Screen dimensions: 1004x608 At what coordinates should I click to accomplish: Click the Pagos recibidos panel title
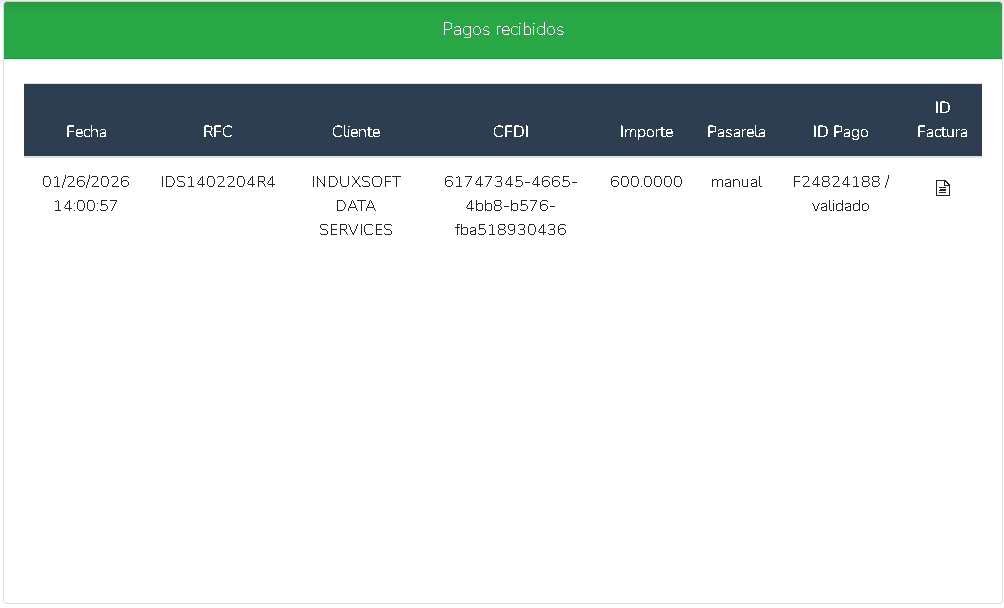[503, 30]
